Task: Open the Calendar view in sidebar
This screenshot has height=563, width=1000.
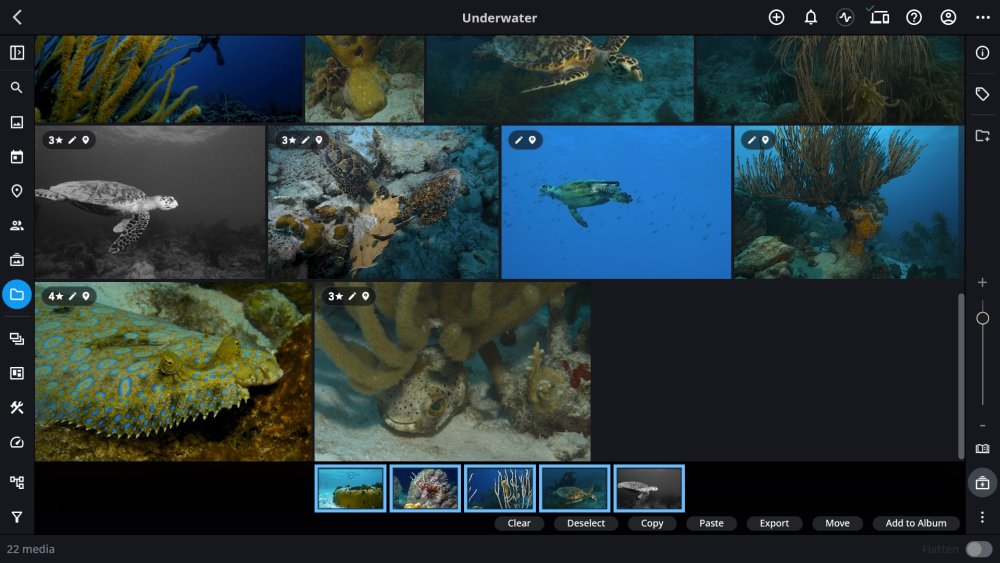Action: click(x=17, y=157)
